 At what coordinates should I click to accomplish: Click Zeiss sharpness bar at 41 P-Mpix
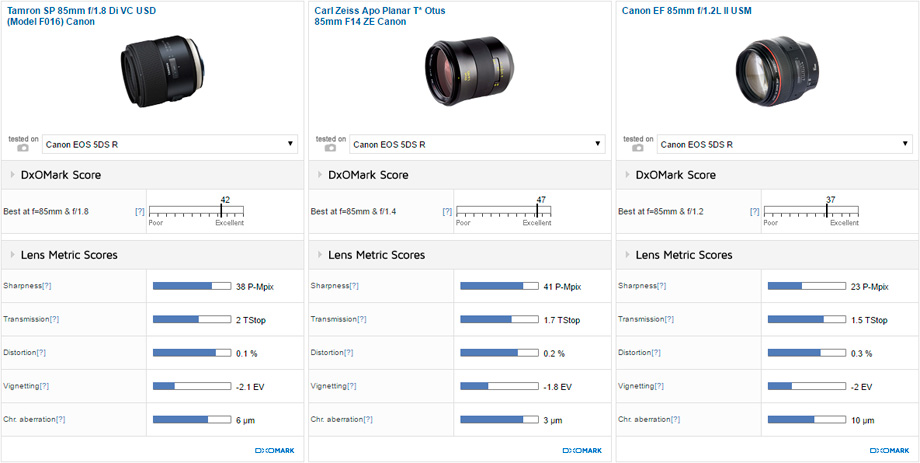(x=499, y=286)
